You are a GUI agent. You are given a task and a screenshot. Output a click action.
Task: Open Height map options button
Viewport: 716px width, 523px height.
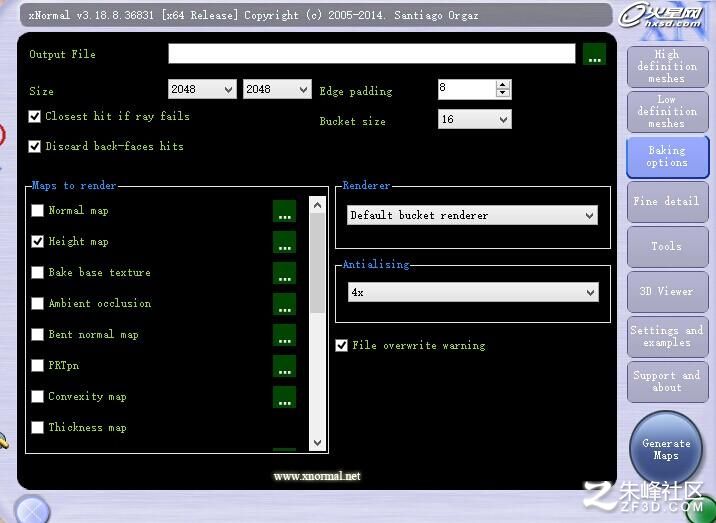[284, 242]
